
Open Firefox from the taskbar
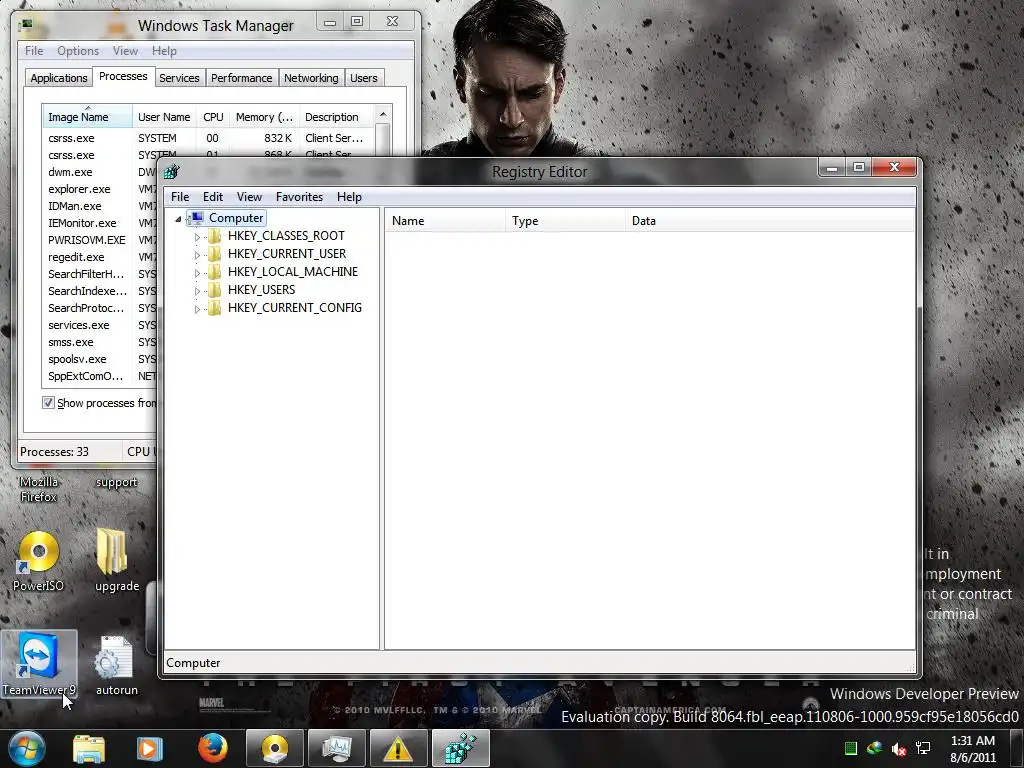pos(212,748)
